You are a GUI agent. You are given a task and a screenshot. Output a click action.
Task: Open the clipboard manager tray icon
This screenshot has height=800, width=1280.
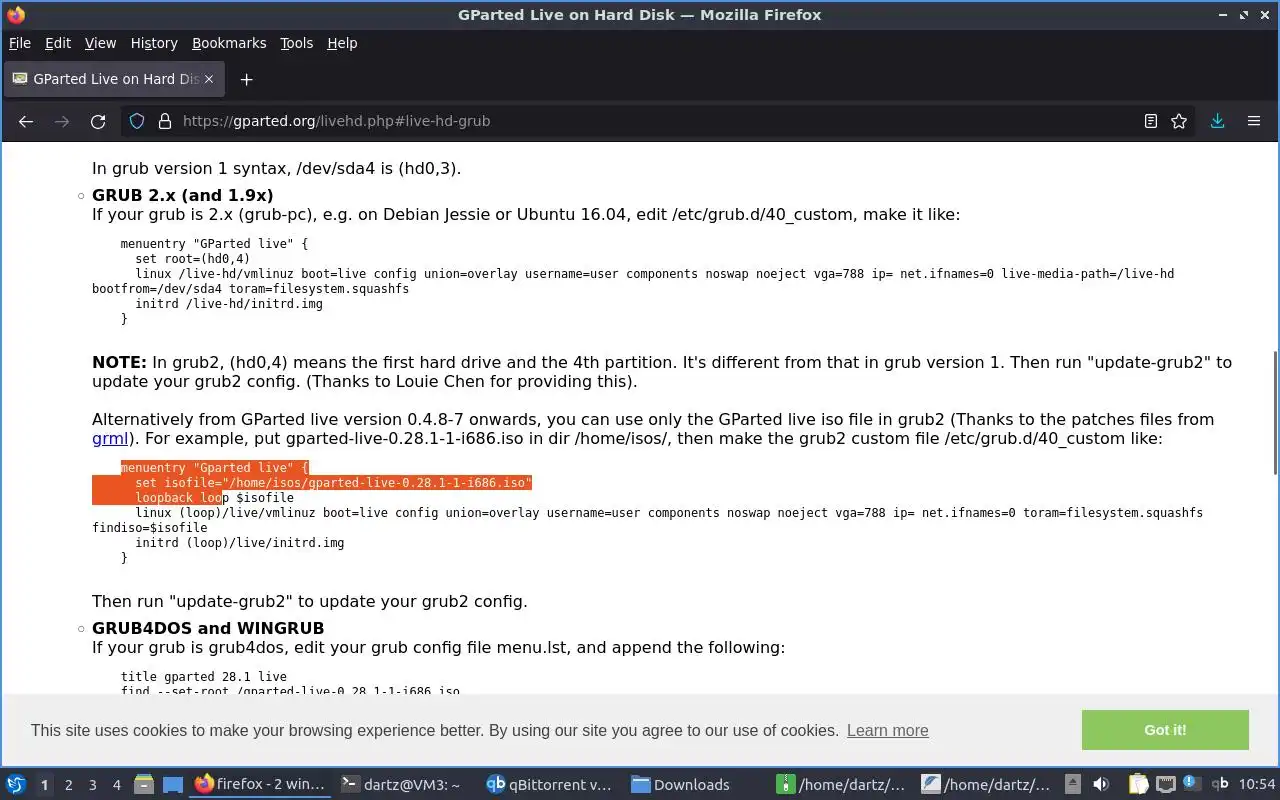tap(1138, 784)
